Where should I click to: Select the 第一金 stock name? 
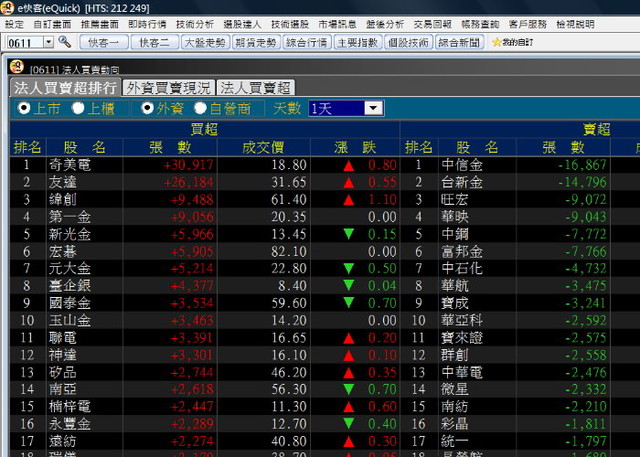[x=69, y=217]
